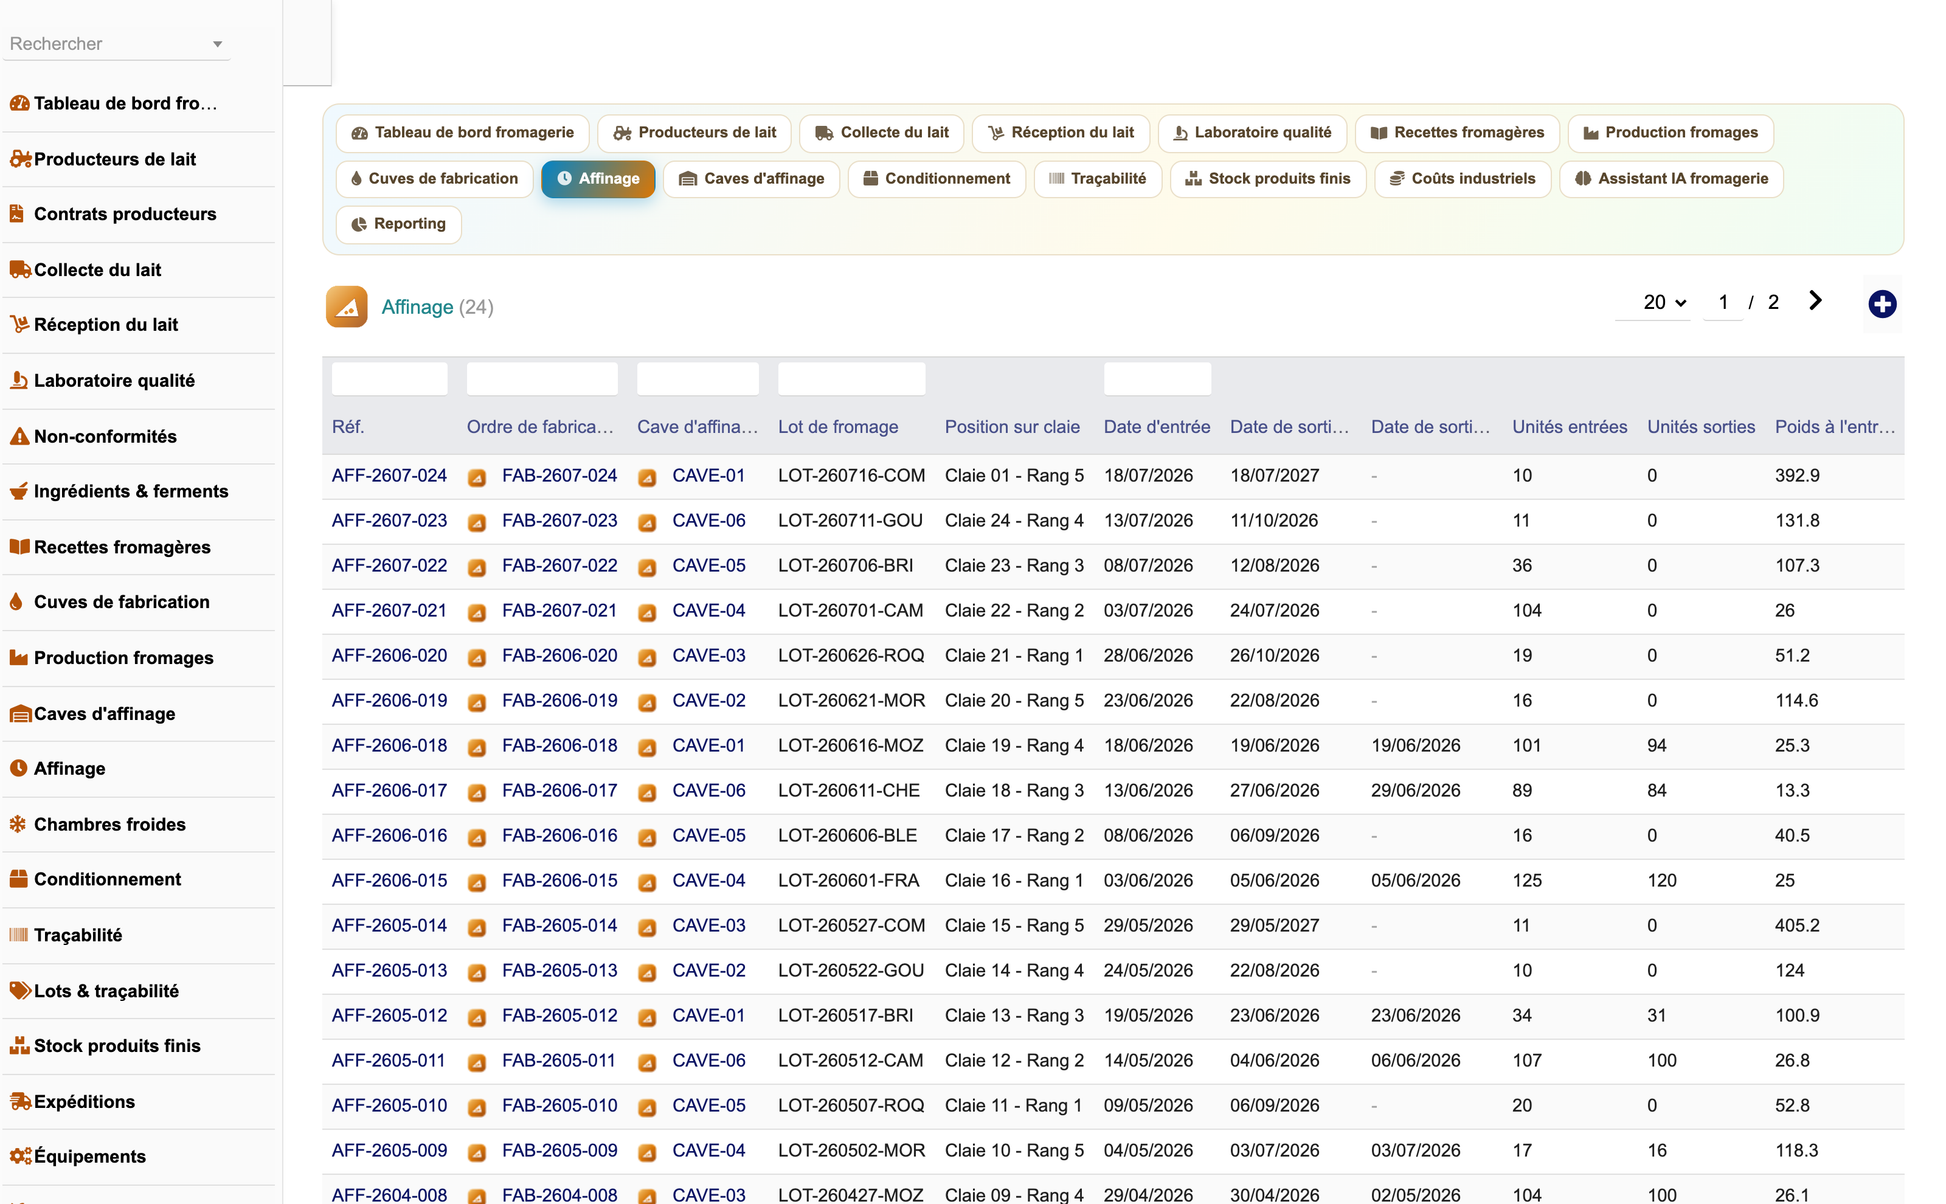This screenshot has width=1946, height=1204.
Task: Click the blue plus icon to add Affinage record
Action: point(1882,304)
